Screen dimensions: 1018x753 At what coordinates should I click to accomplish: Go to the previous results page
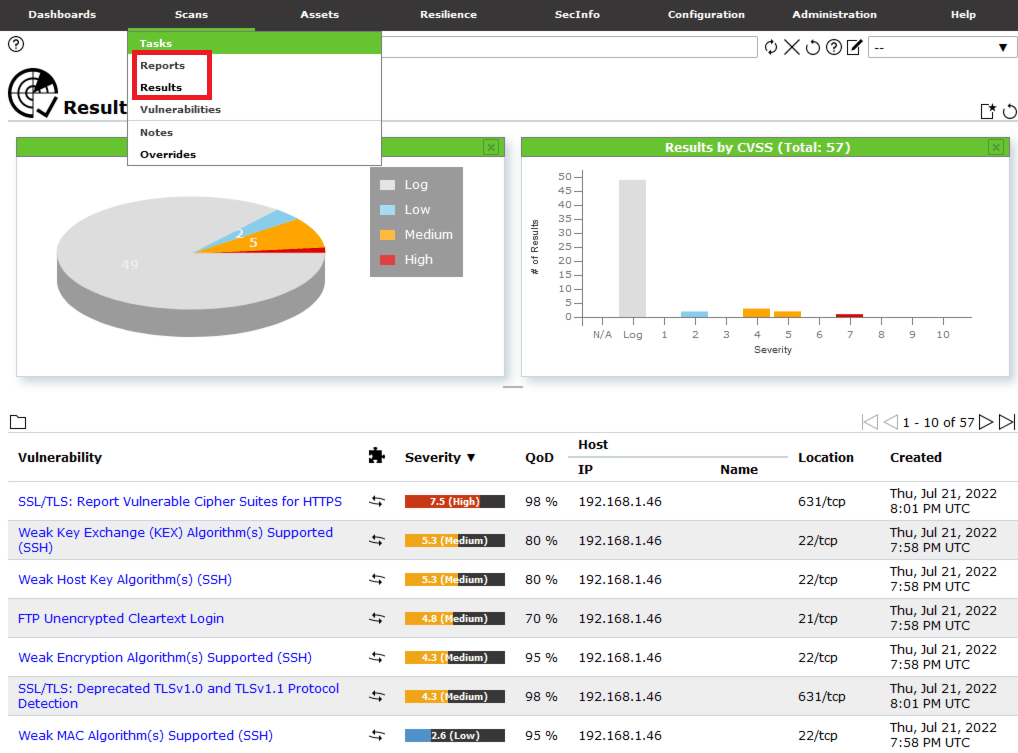[x=891, y=423]
